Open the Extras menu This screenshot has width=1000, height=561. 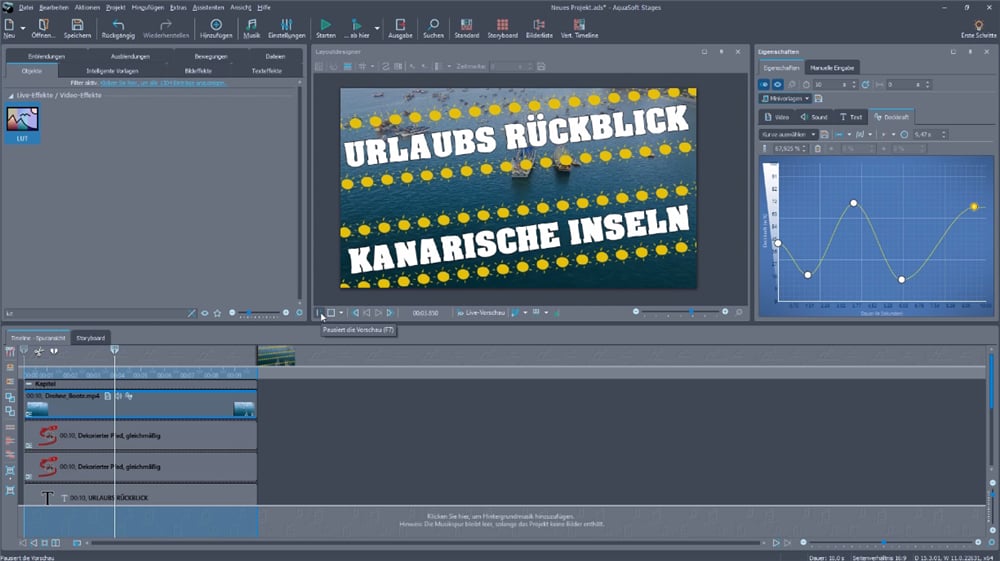click(178, 7)
